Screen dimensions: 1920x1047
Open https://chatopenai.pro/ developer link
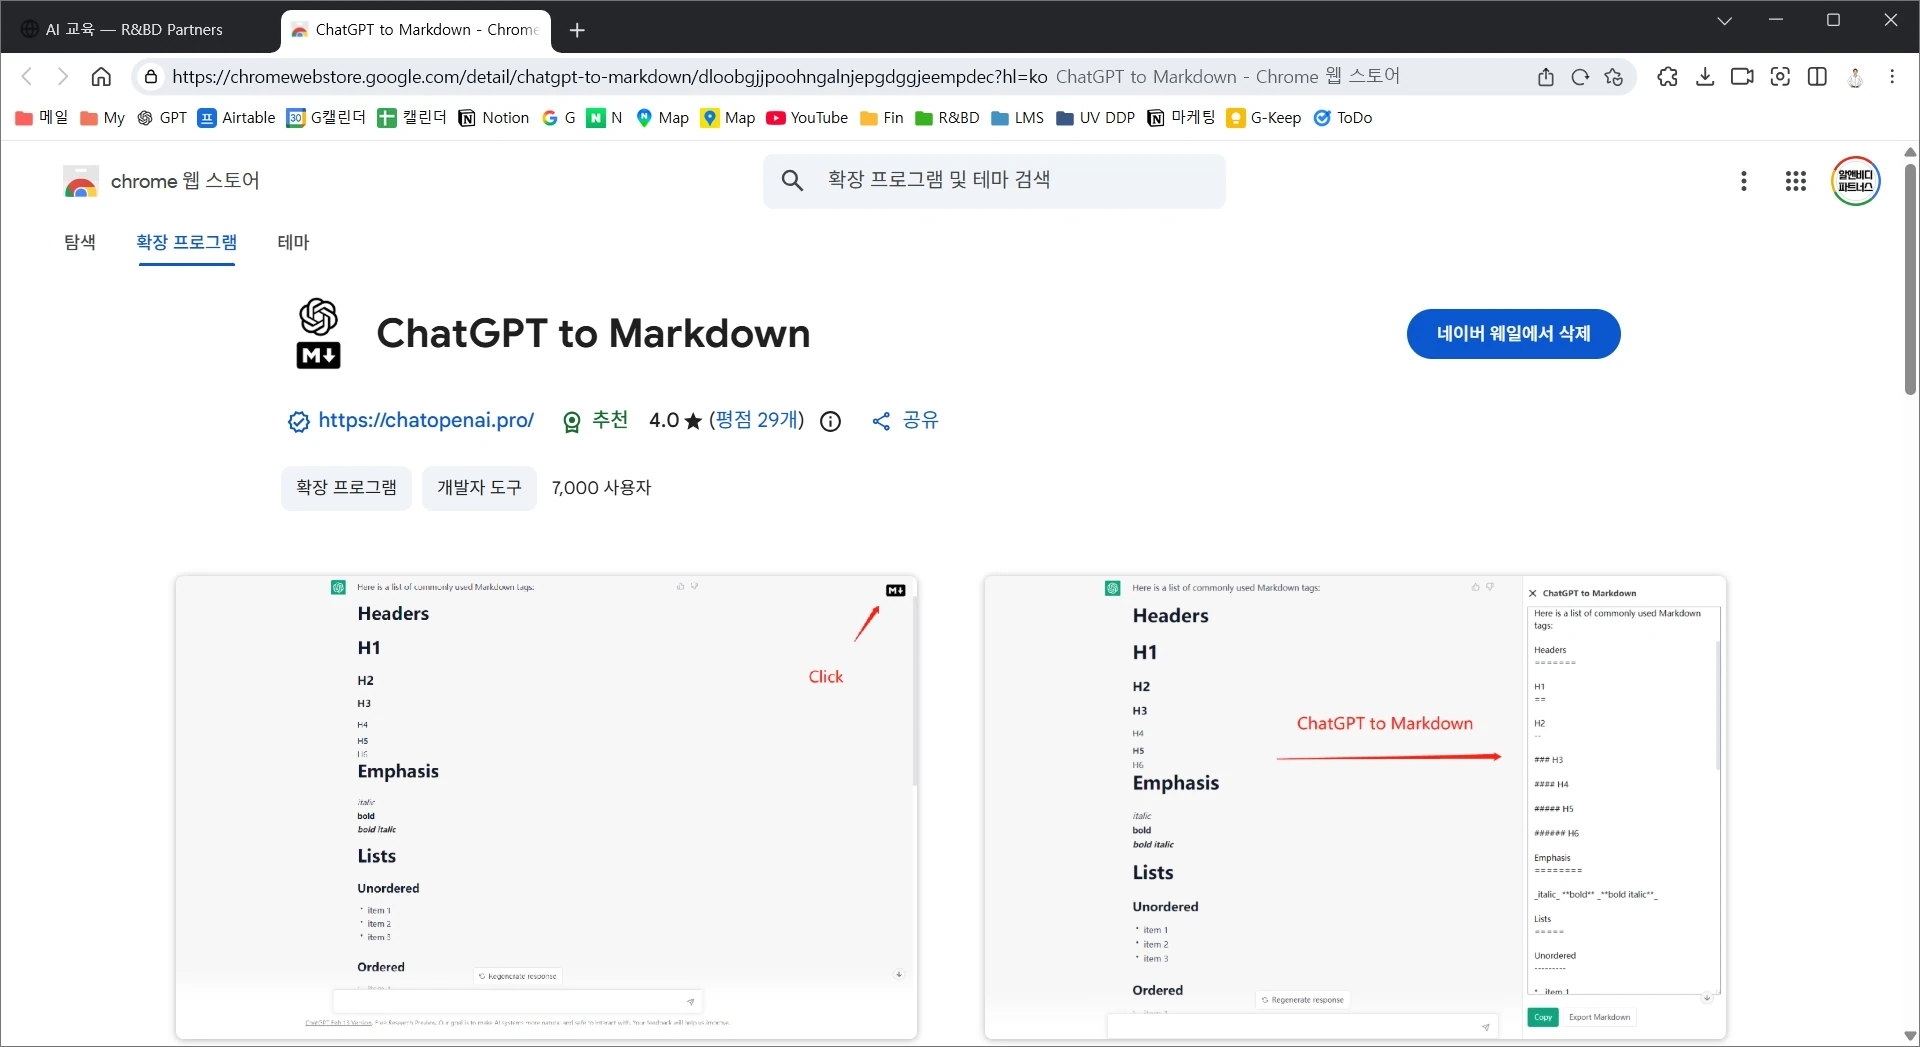(426, 421)
